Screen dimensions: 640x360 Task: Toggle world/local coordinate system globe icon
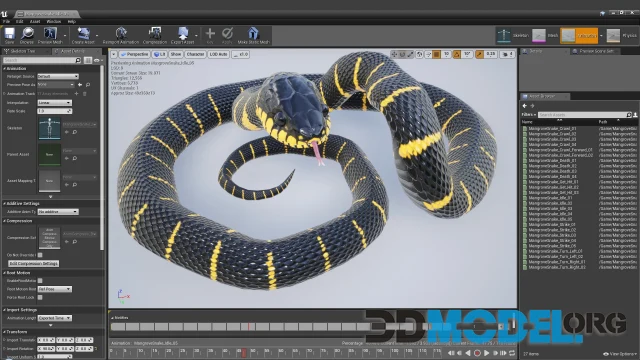[x=419, y=54]
